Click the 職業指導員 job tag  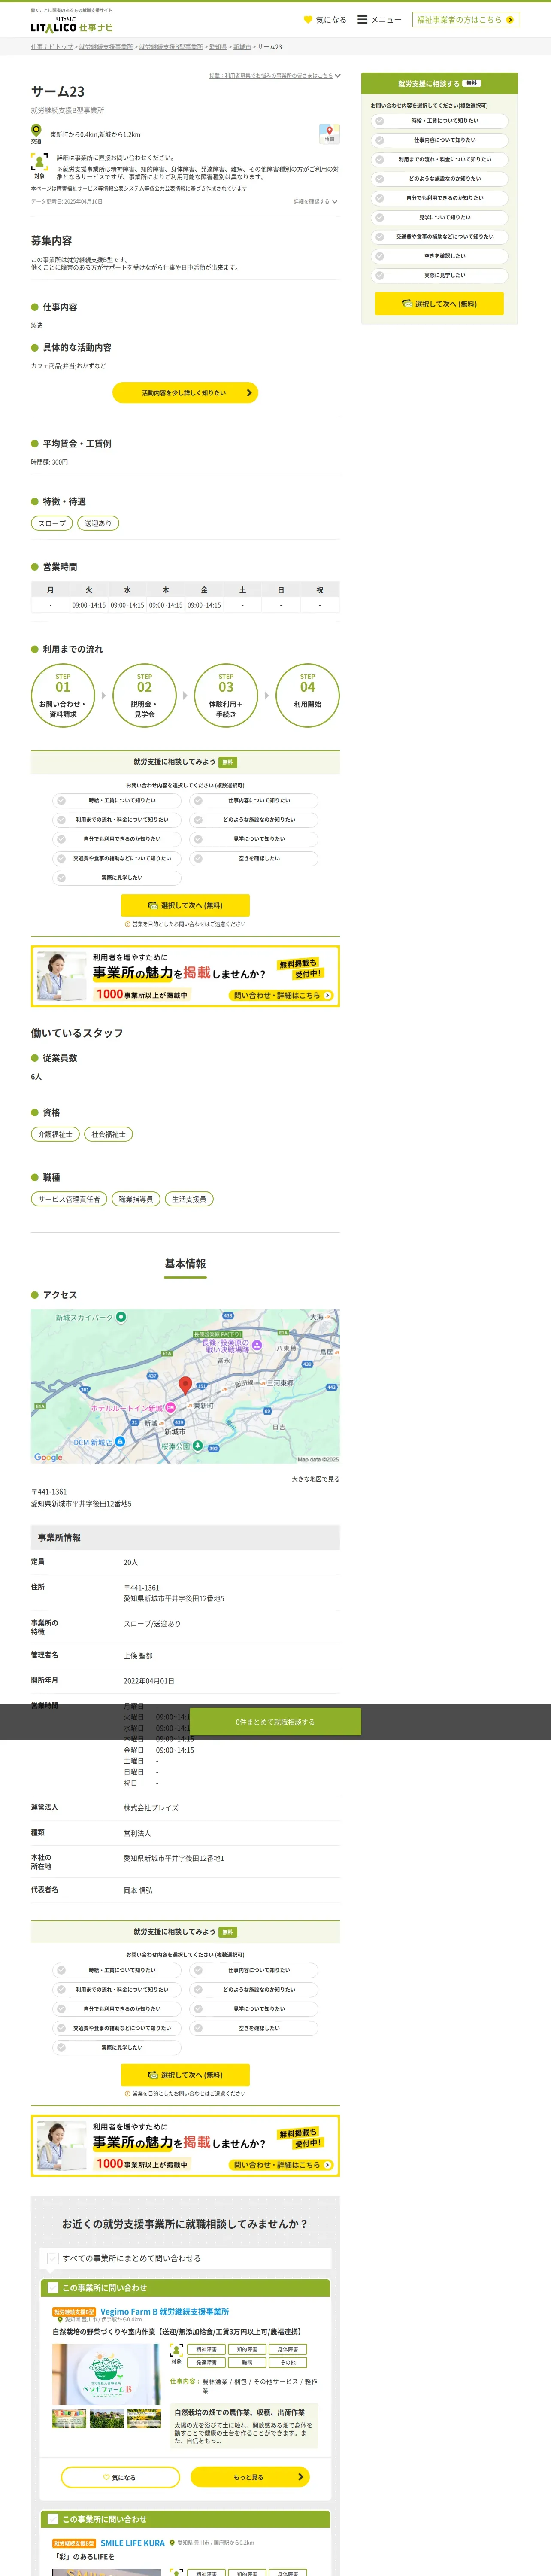(136, 1199)
